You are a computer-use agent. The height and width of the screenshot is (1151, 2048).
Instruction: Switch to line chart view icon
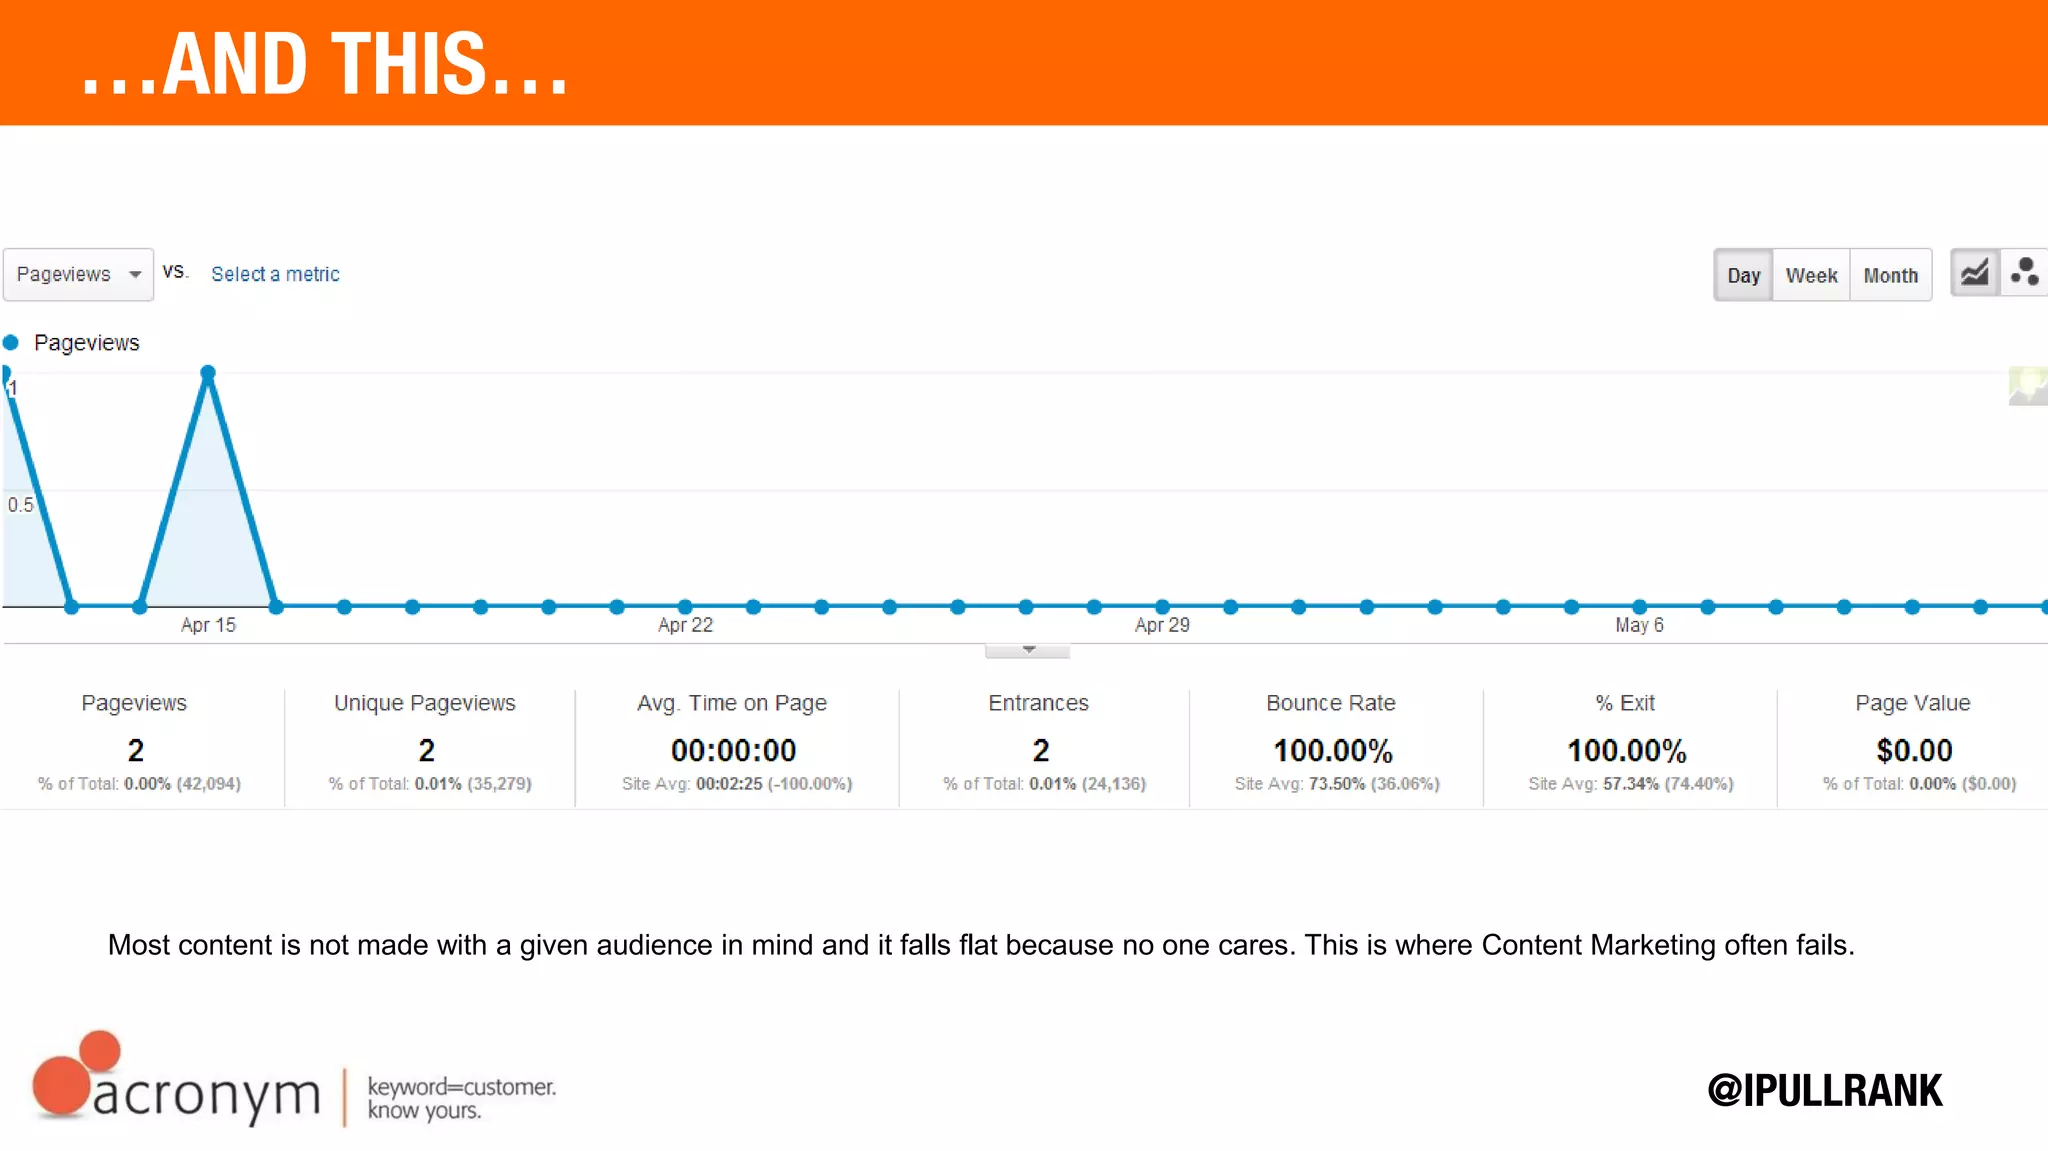tap(1974, 273)
